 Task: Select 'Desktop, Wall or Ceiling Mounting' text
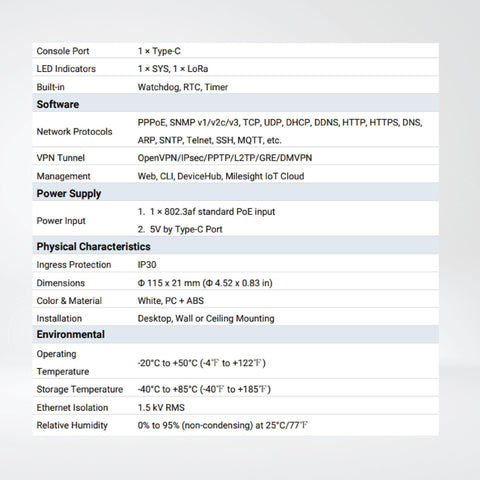[206, 318]
